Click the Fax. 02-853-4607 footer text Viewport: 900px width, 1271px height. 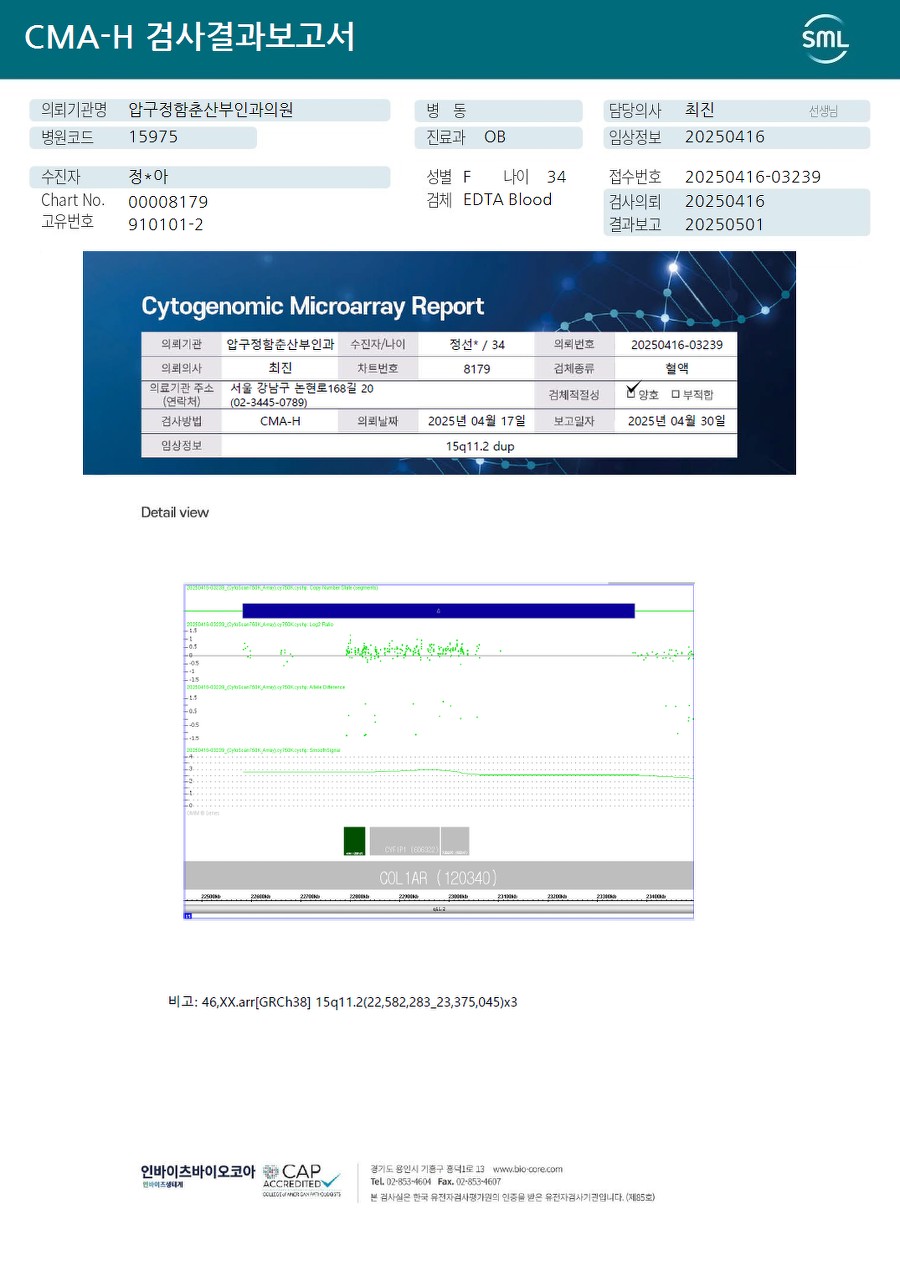click(x=470, y=1181)
